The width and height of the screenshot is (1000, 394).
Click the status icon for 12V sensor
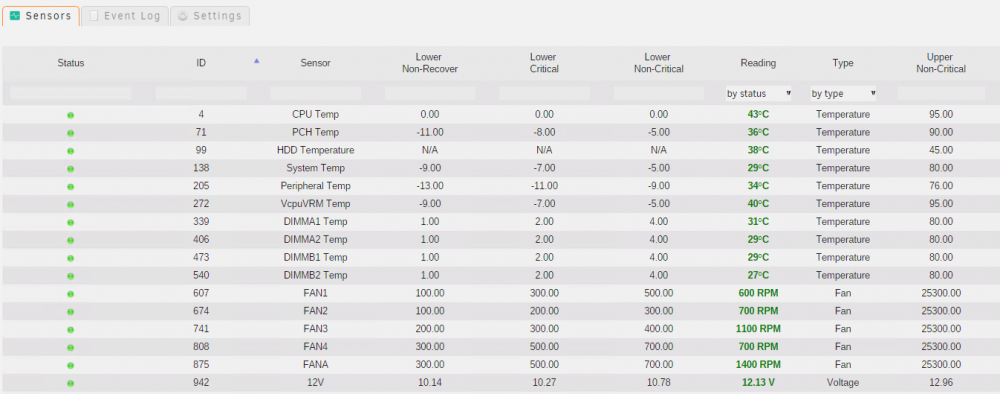click(x=70, y=383)
